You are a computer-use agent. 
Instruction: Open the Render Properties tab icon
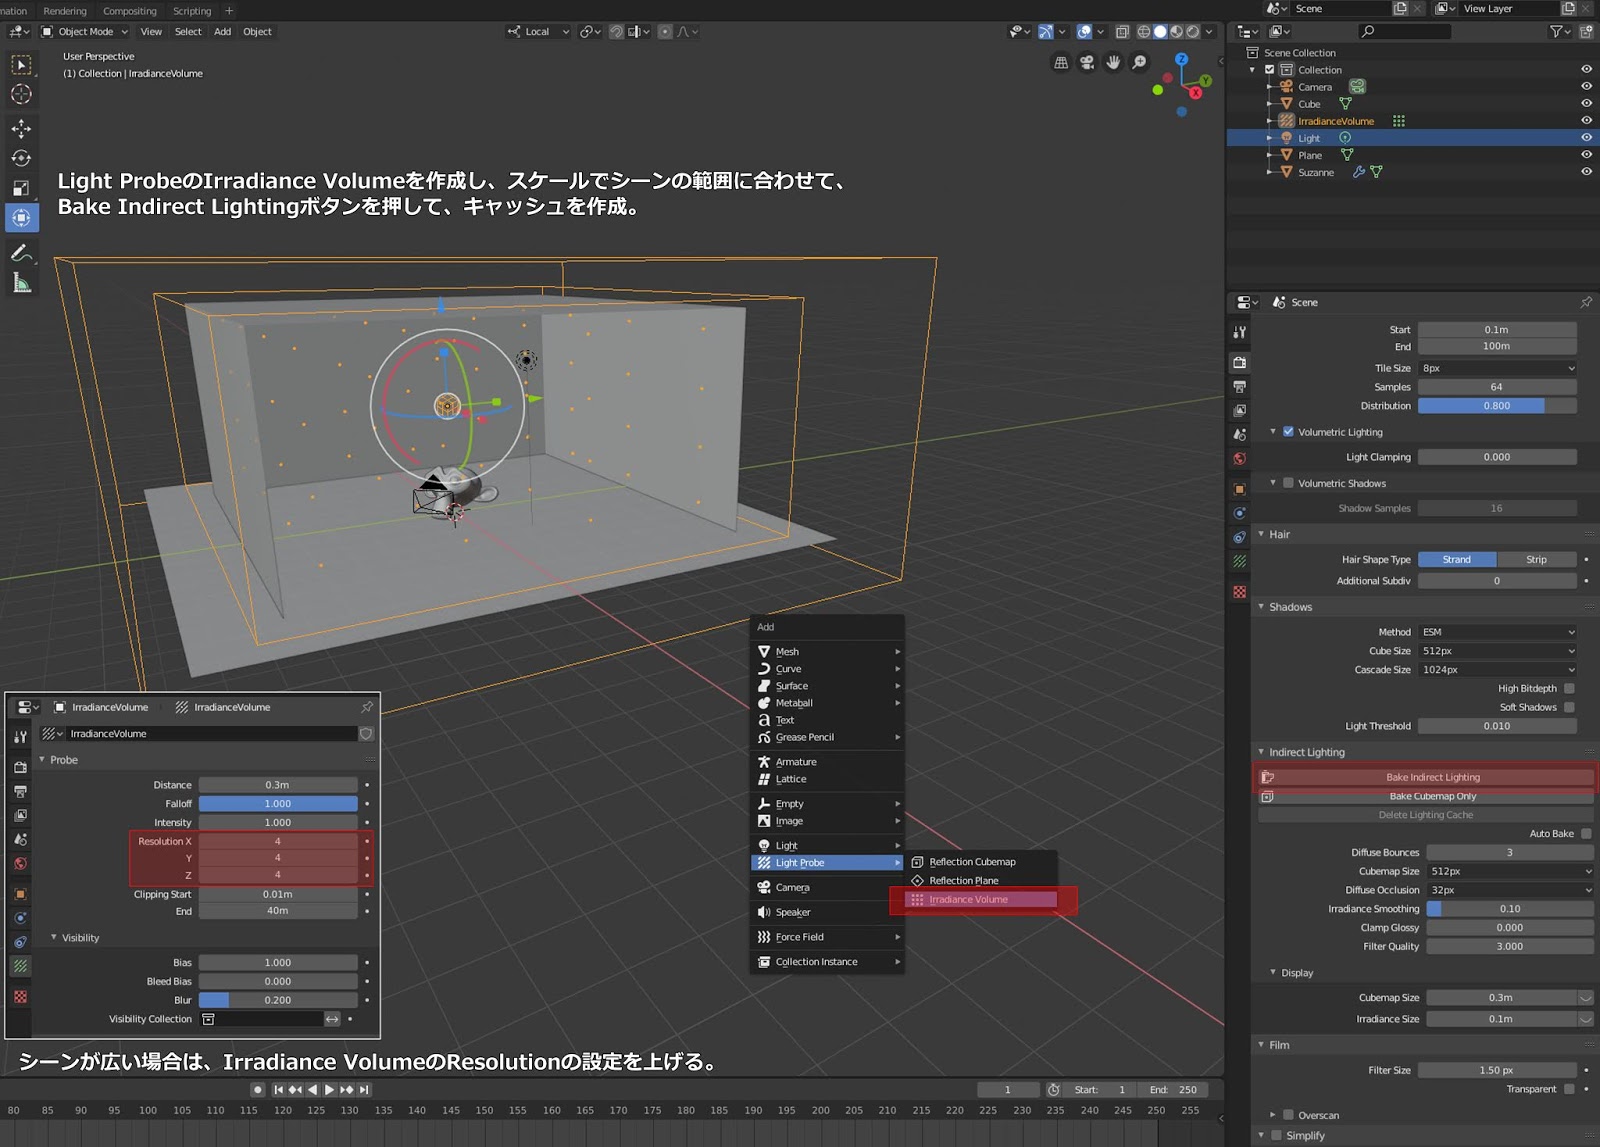1240,363
